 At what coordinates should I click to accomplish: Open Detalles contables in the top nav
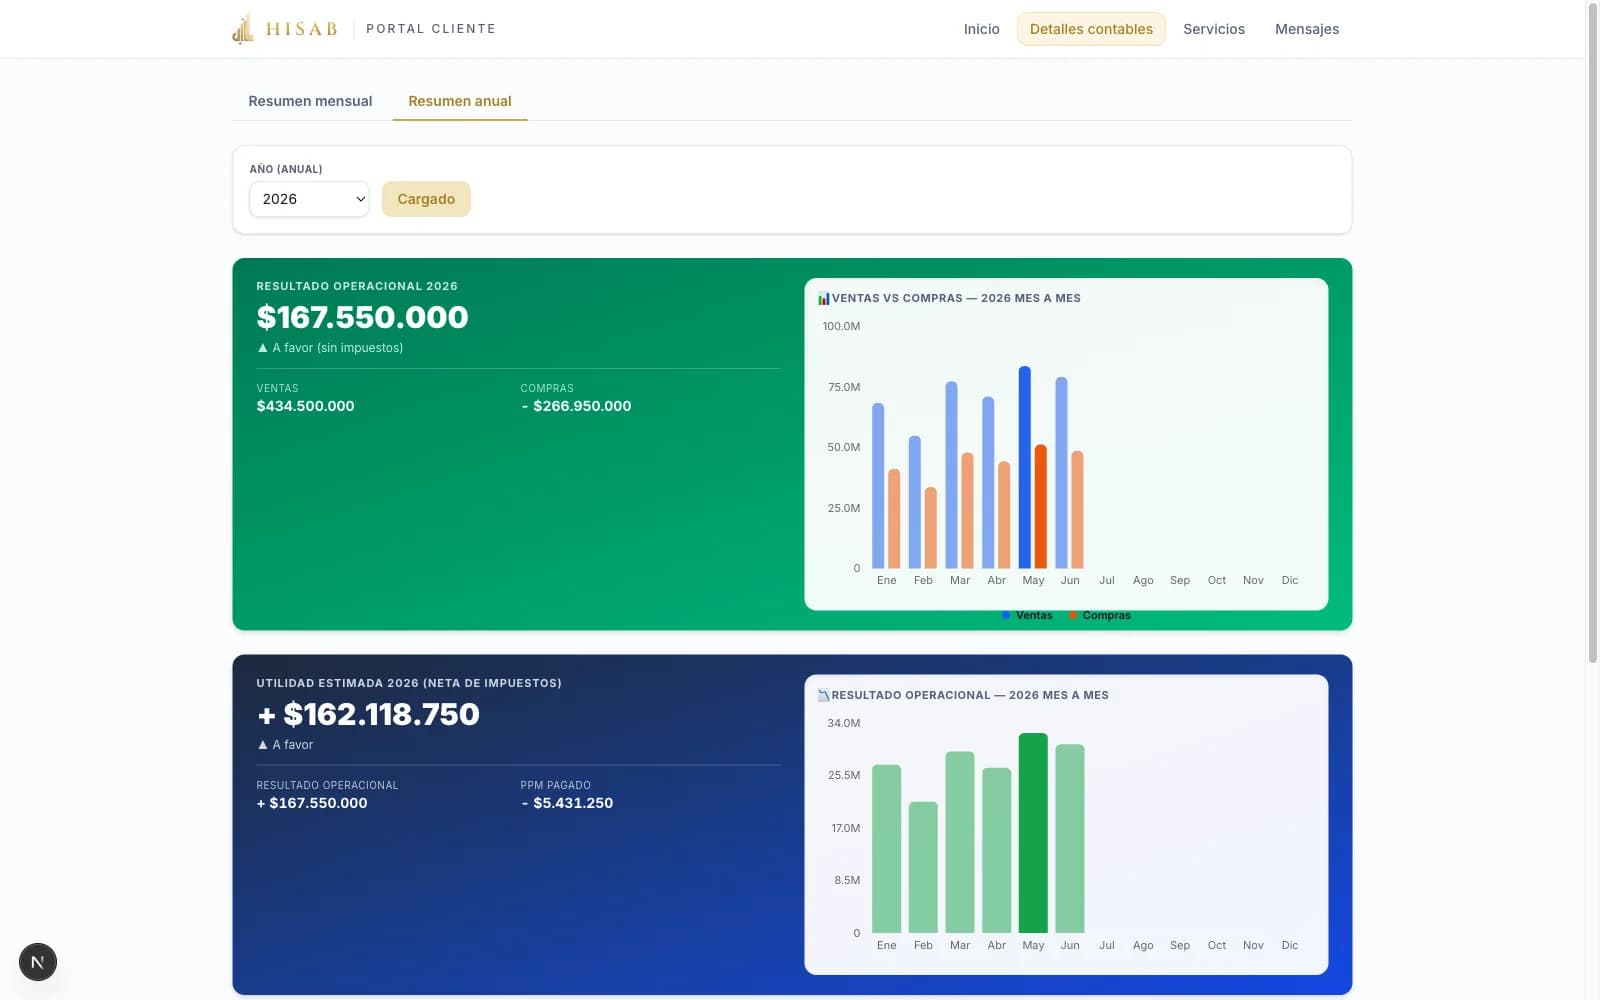click(1091, 29)
